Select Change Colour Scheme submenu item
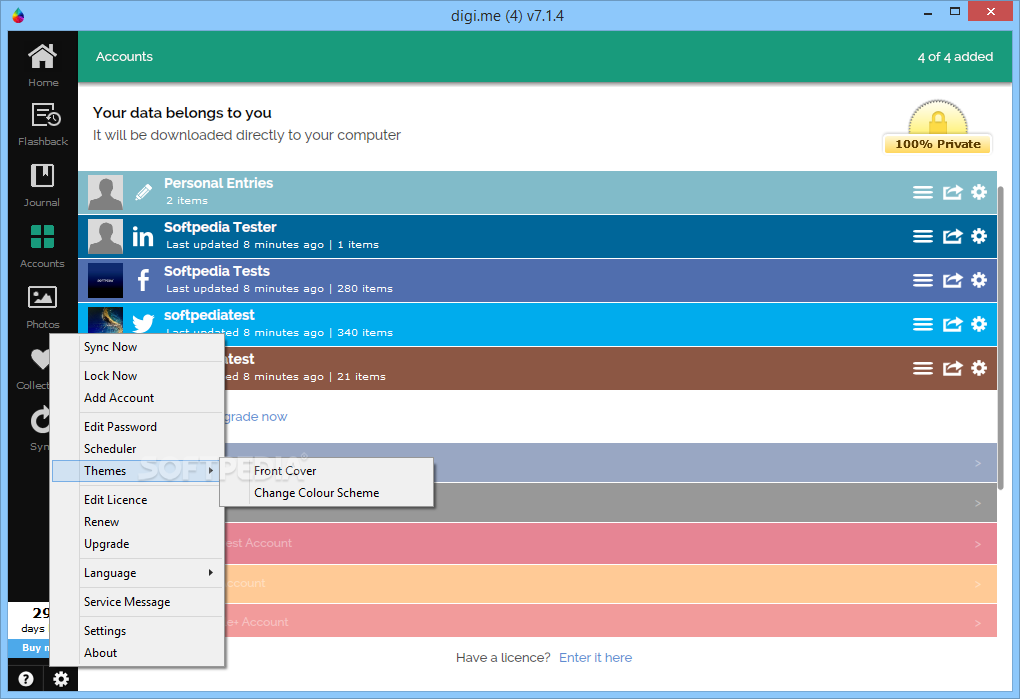The height and width of the screenshot is (699, 1020). [316, 493]
